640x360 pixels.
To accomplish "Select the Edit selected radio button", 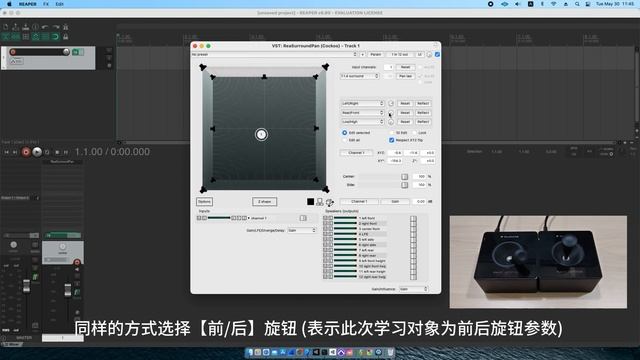I will [x=344, y=133].
